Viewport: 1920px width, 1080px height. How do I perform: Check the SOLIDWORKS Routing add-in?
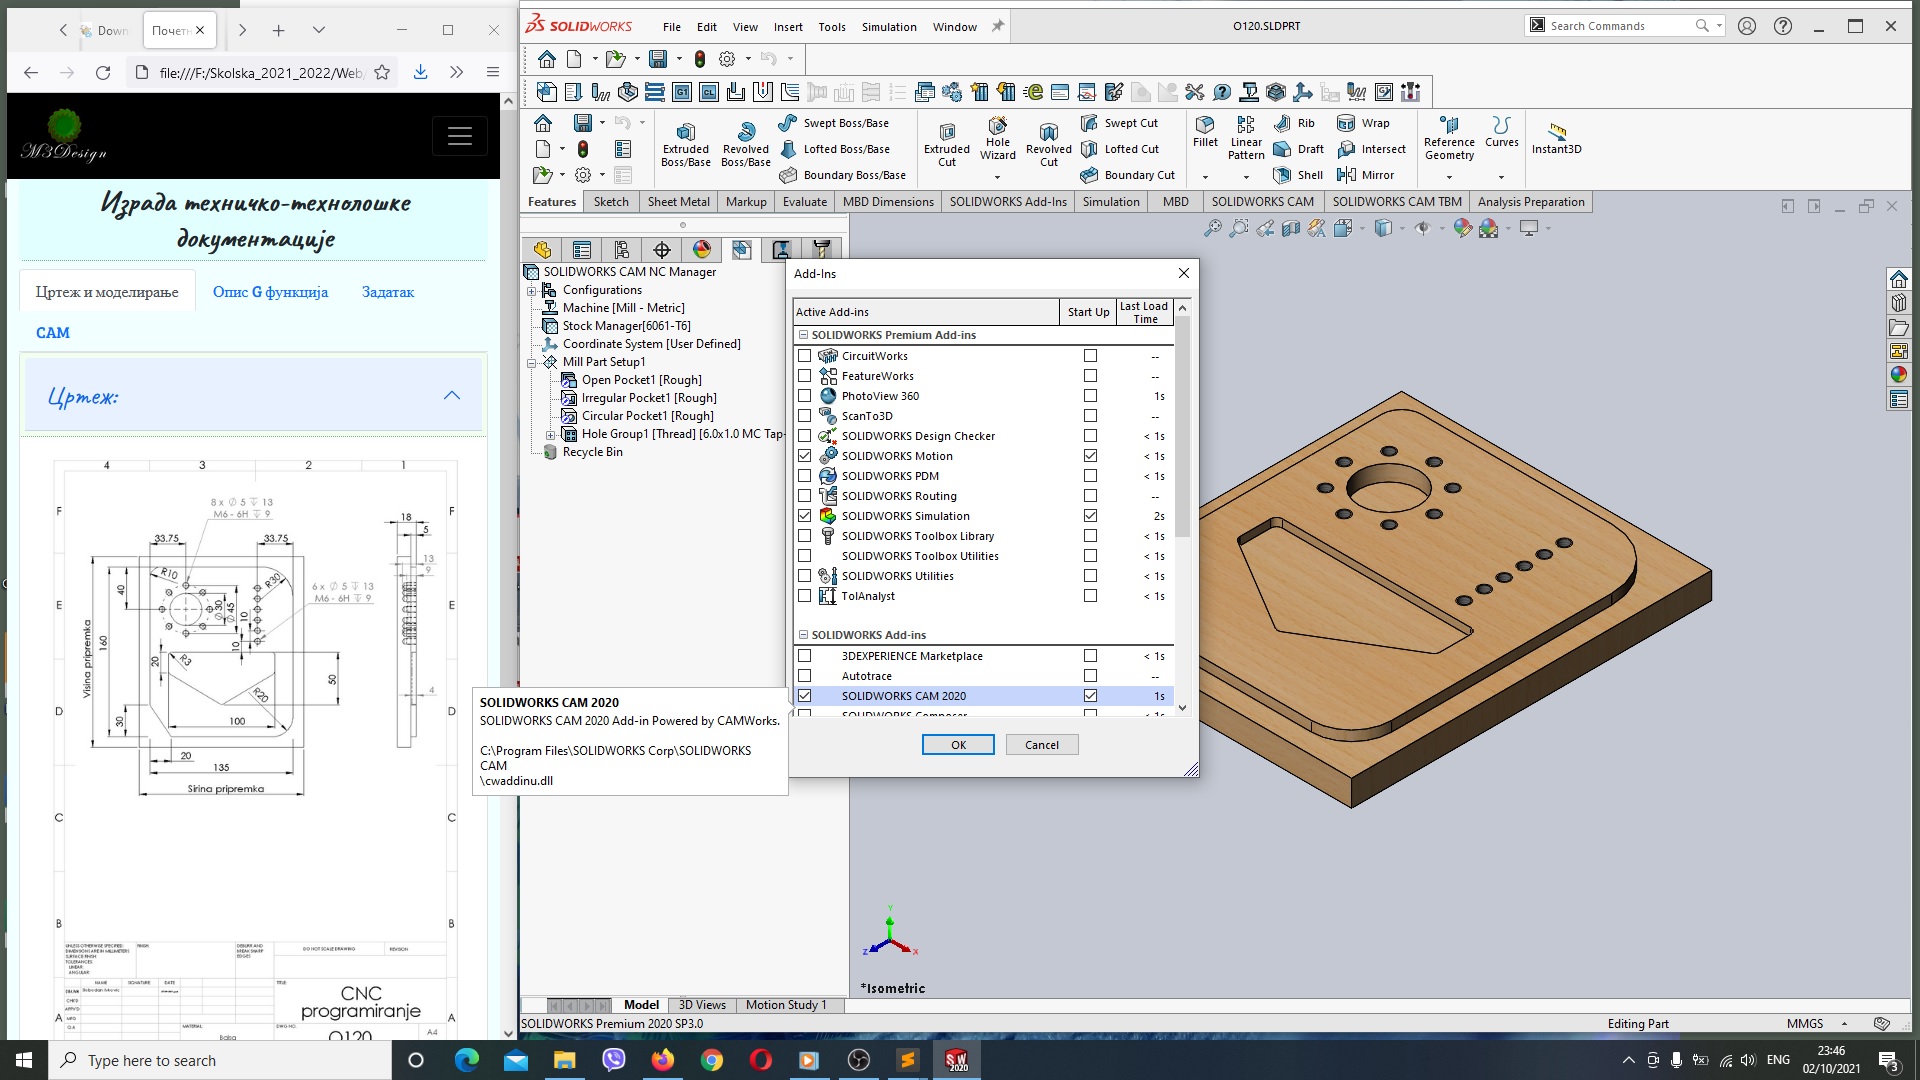tap(804, 496)
